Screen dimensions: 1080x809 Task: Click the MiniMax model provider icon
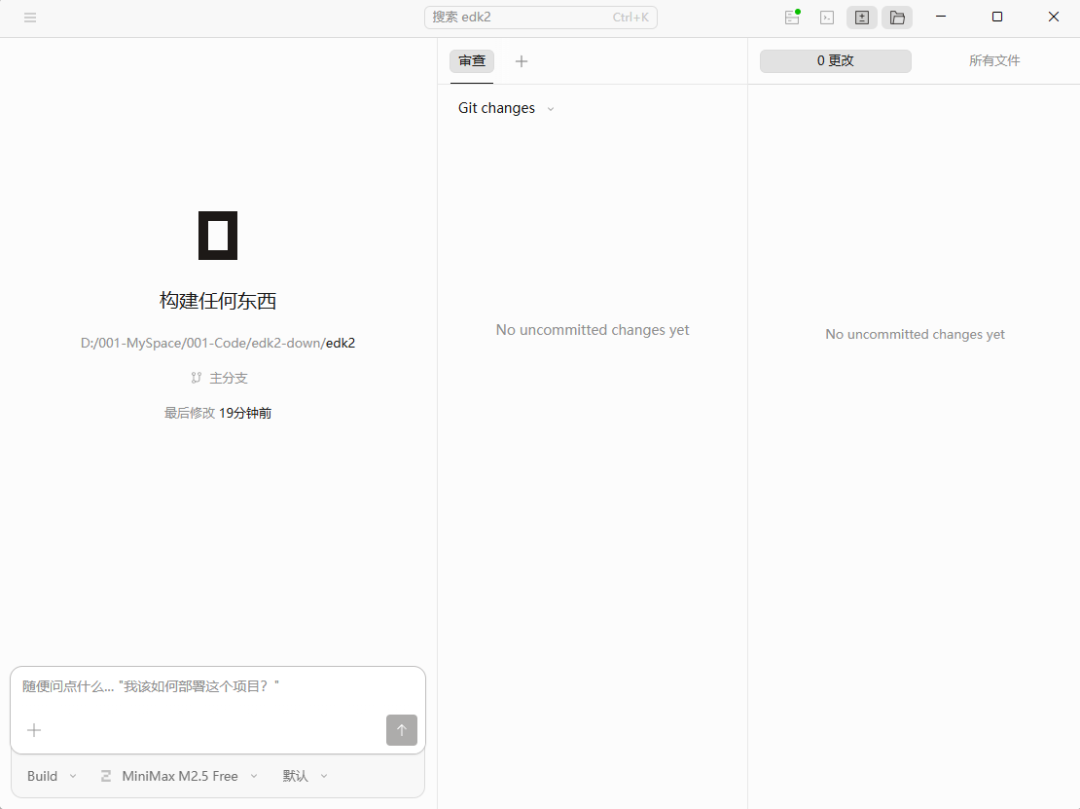[x=106, y=776]
